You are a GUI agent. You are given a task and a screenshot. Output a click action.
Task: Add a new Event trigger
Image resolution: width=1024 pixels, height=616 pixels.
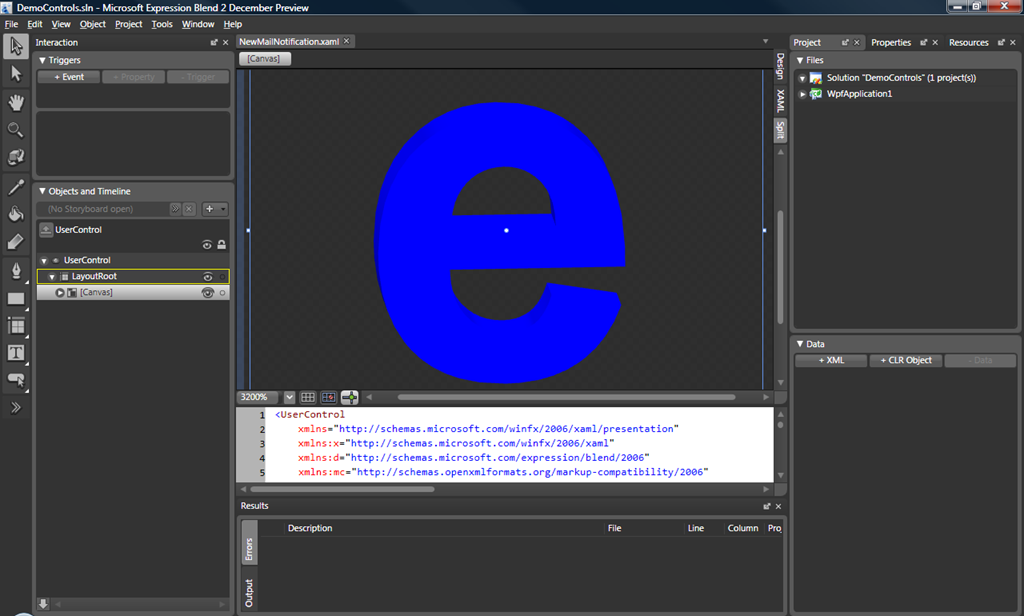[69, 77]
